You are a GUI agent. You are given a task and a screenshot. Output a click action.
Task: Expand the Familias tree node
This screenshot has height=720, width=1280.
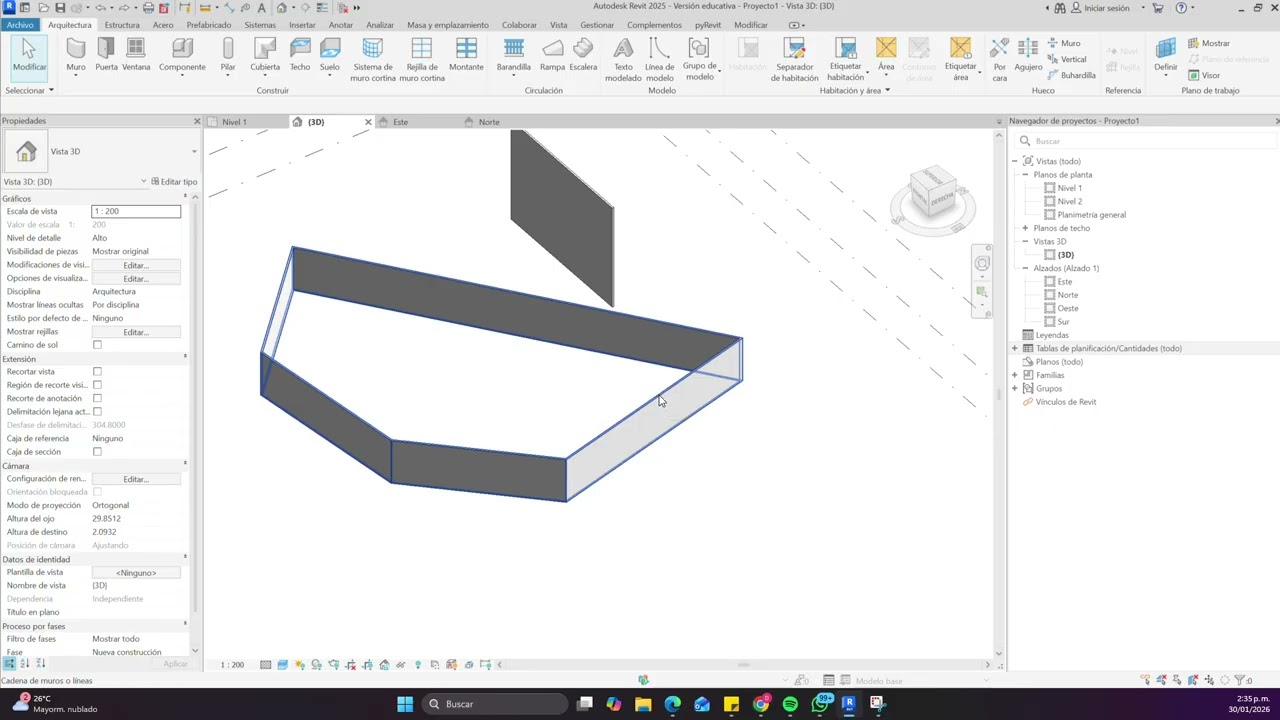pyautogui.click(x=1015, y=375)
